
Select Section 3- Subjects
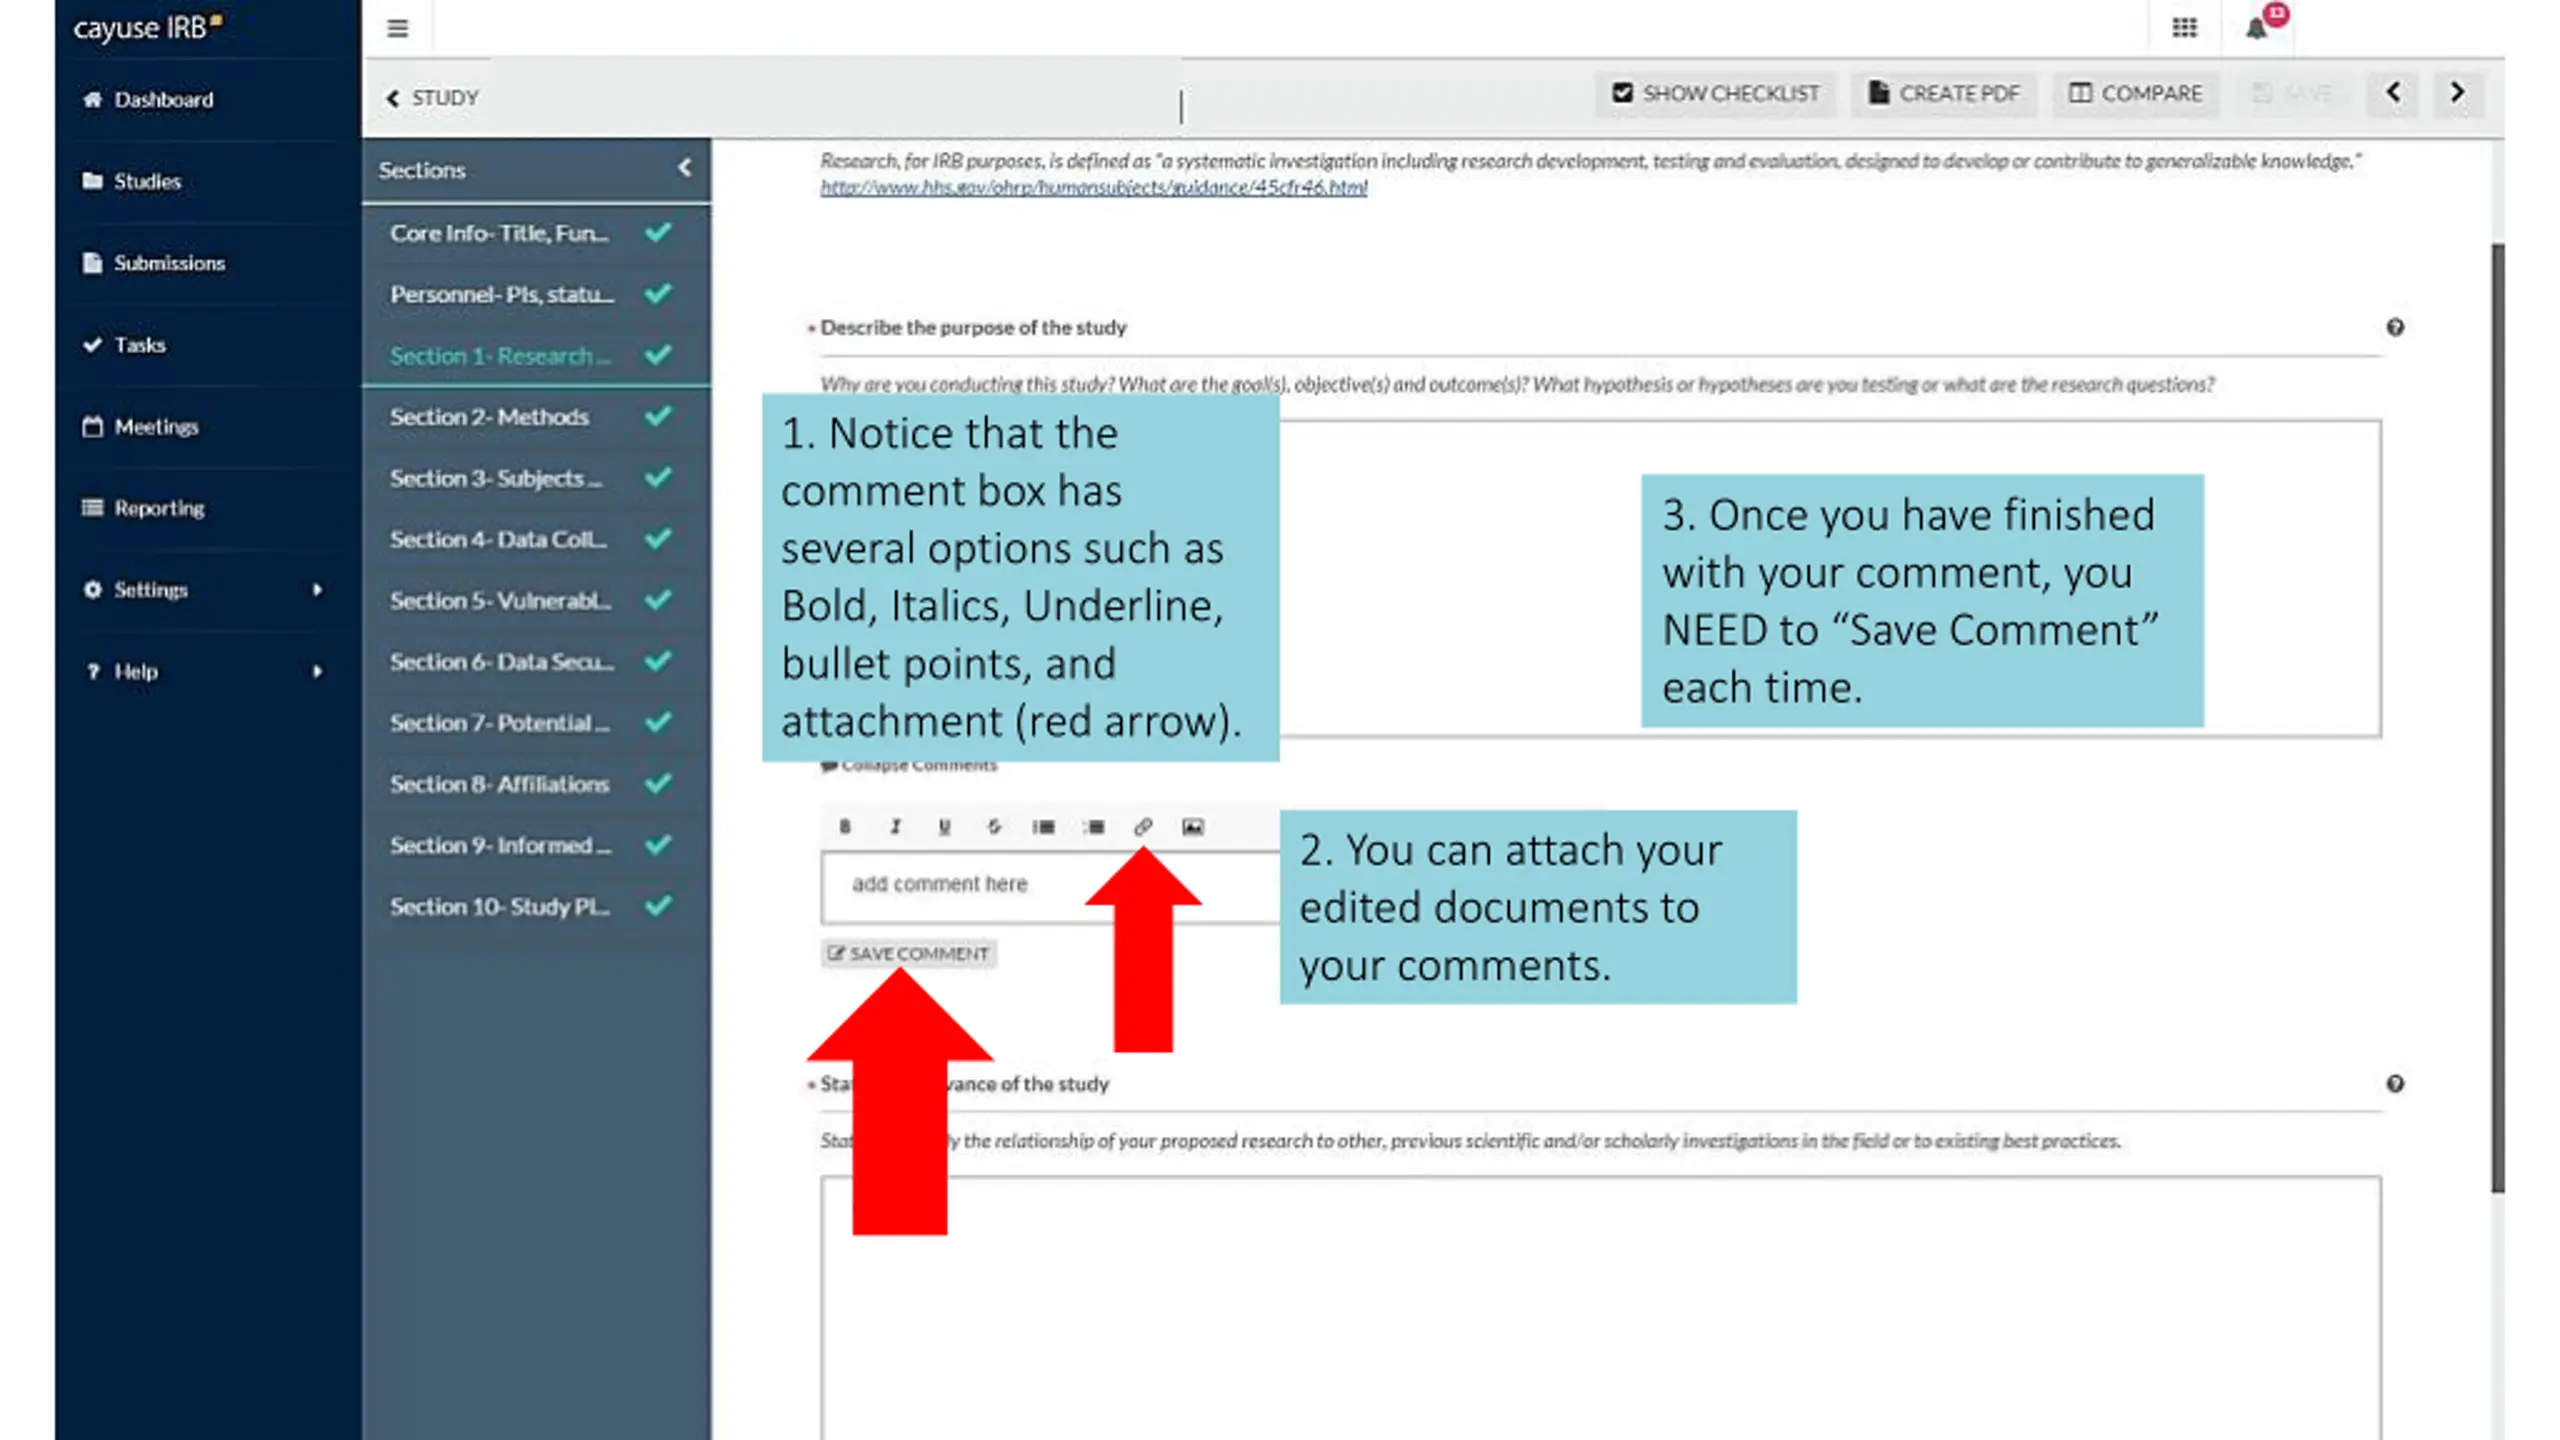pyautogui.click(x=536, y=478)
